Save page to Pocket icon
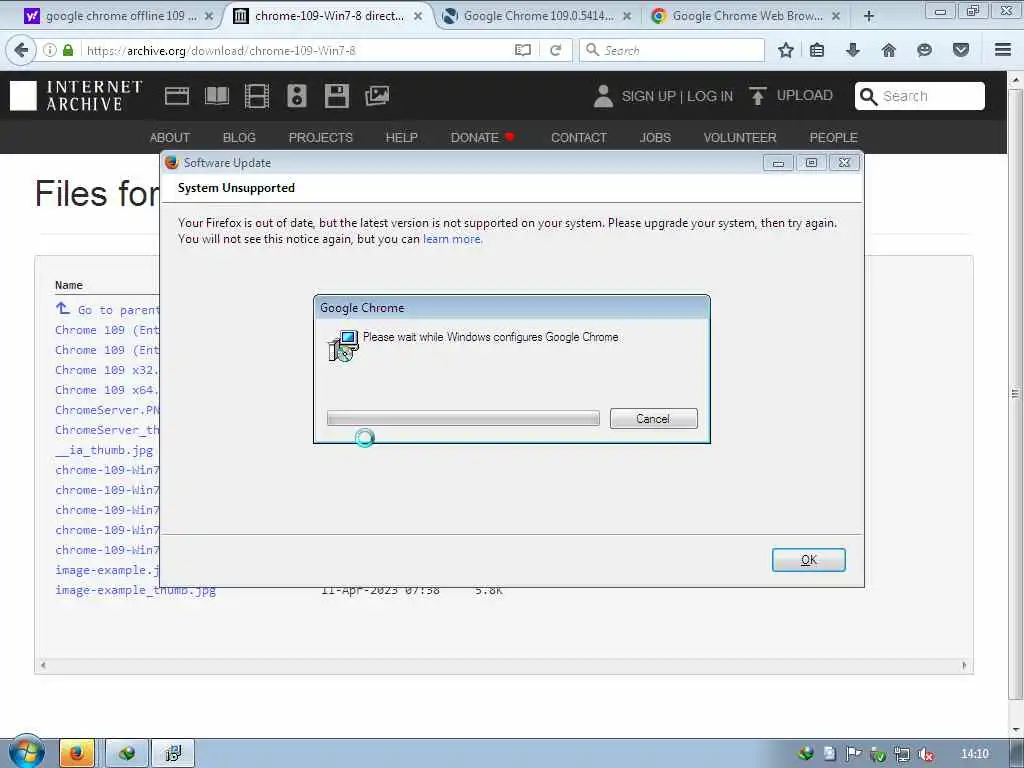The image size is (1024, 768). click(961, 50)
